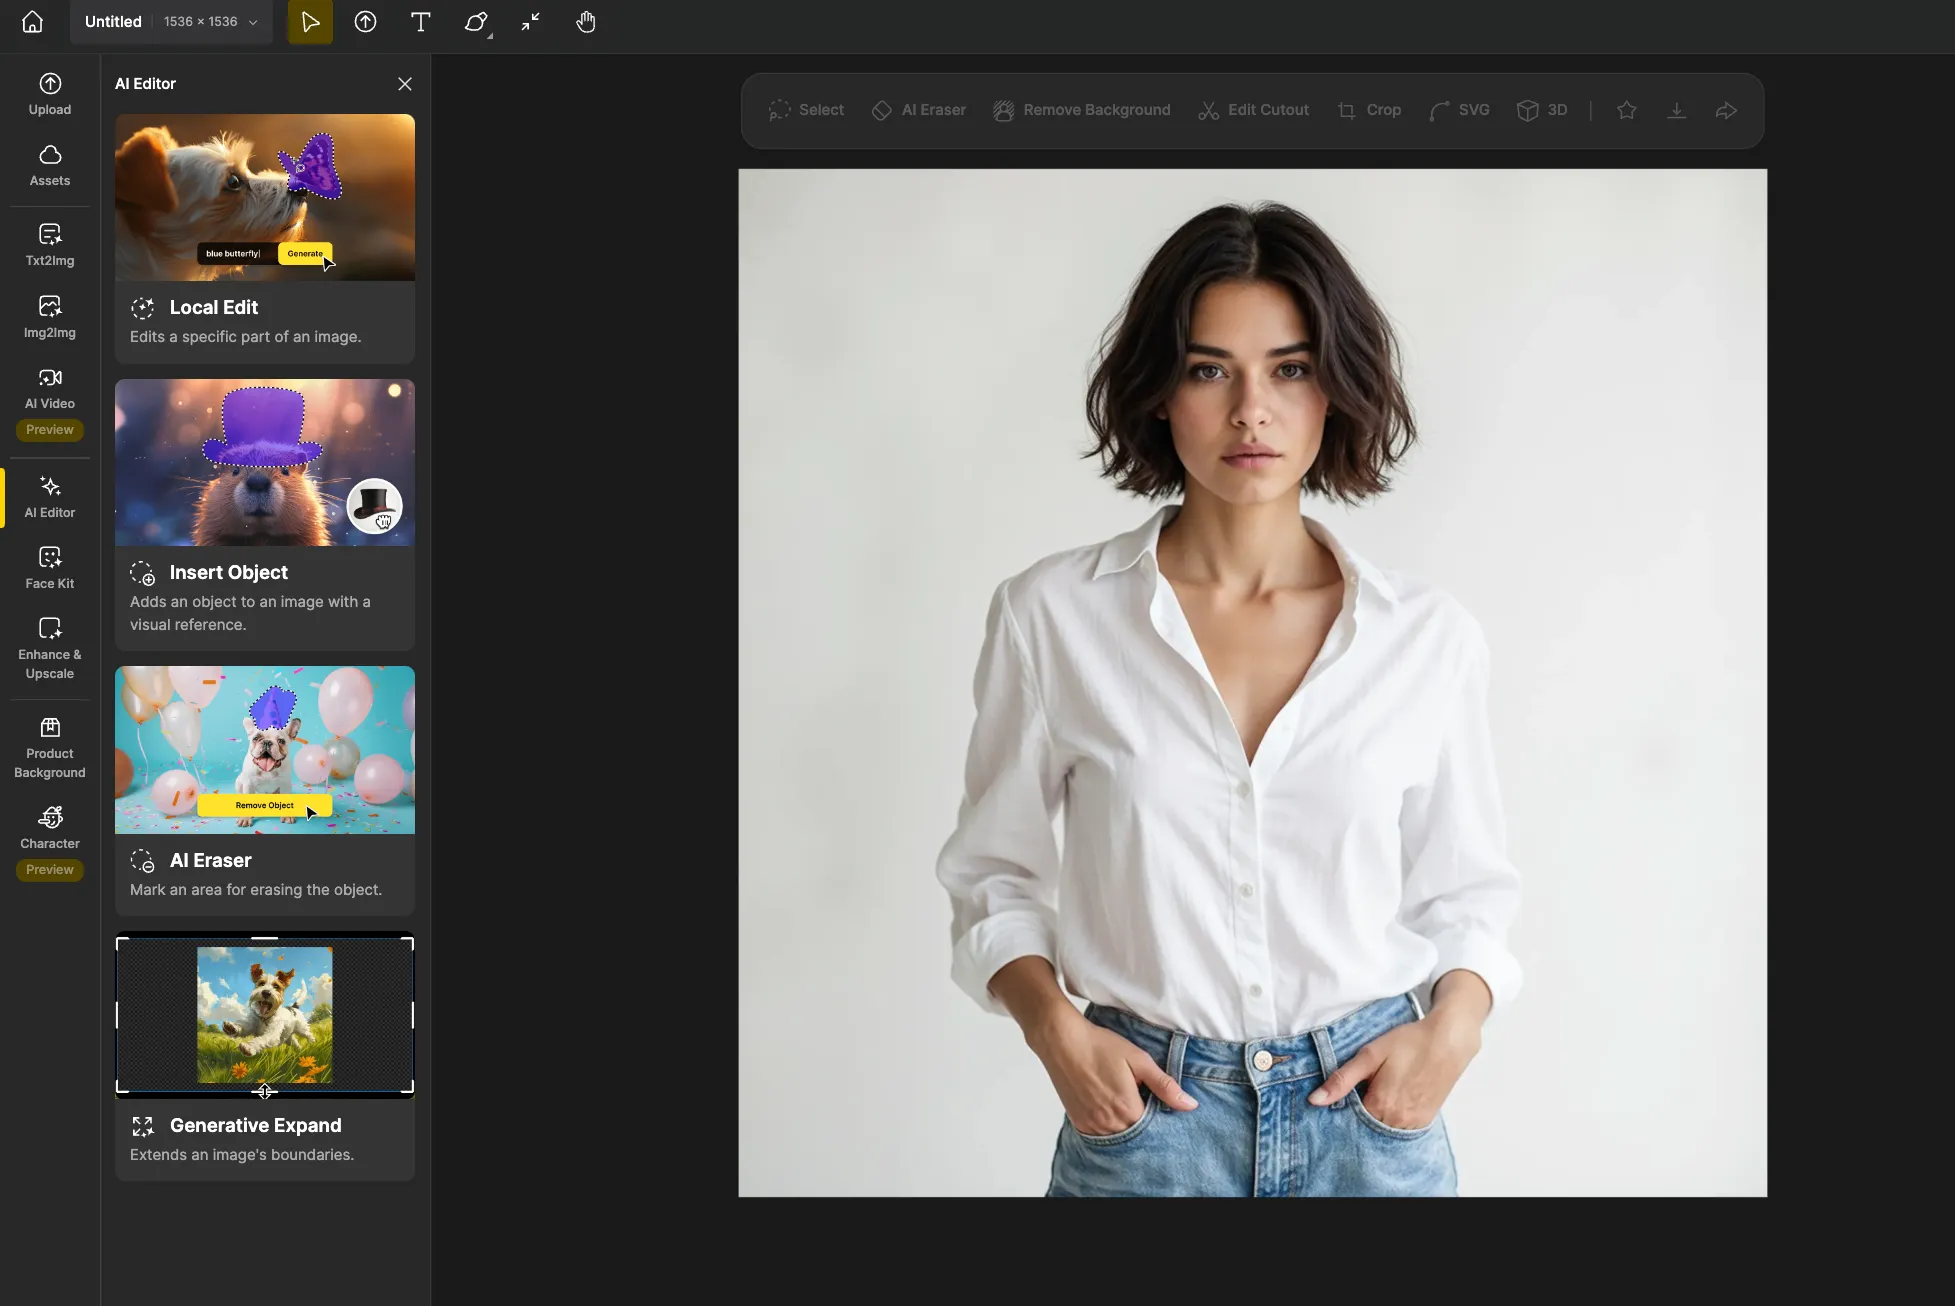This screenshot has height=1306, width=1955.
Task: Click the Local Edit sparkle icon
Action: [x=142, y=308]
